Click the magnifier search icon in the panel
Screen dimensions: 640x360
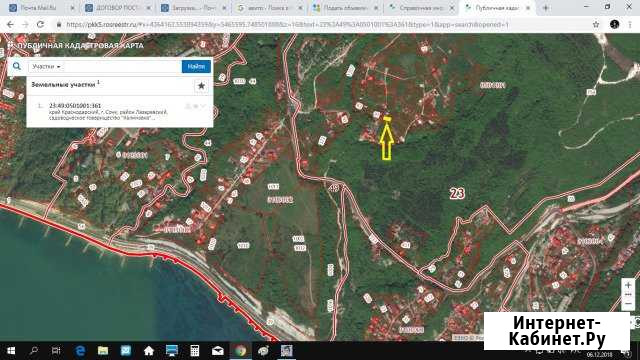coord(17,66)
